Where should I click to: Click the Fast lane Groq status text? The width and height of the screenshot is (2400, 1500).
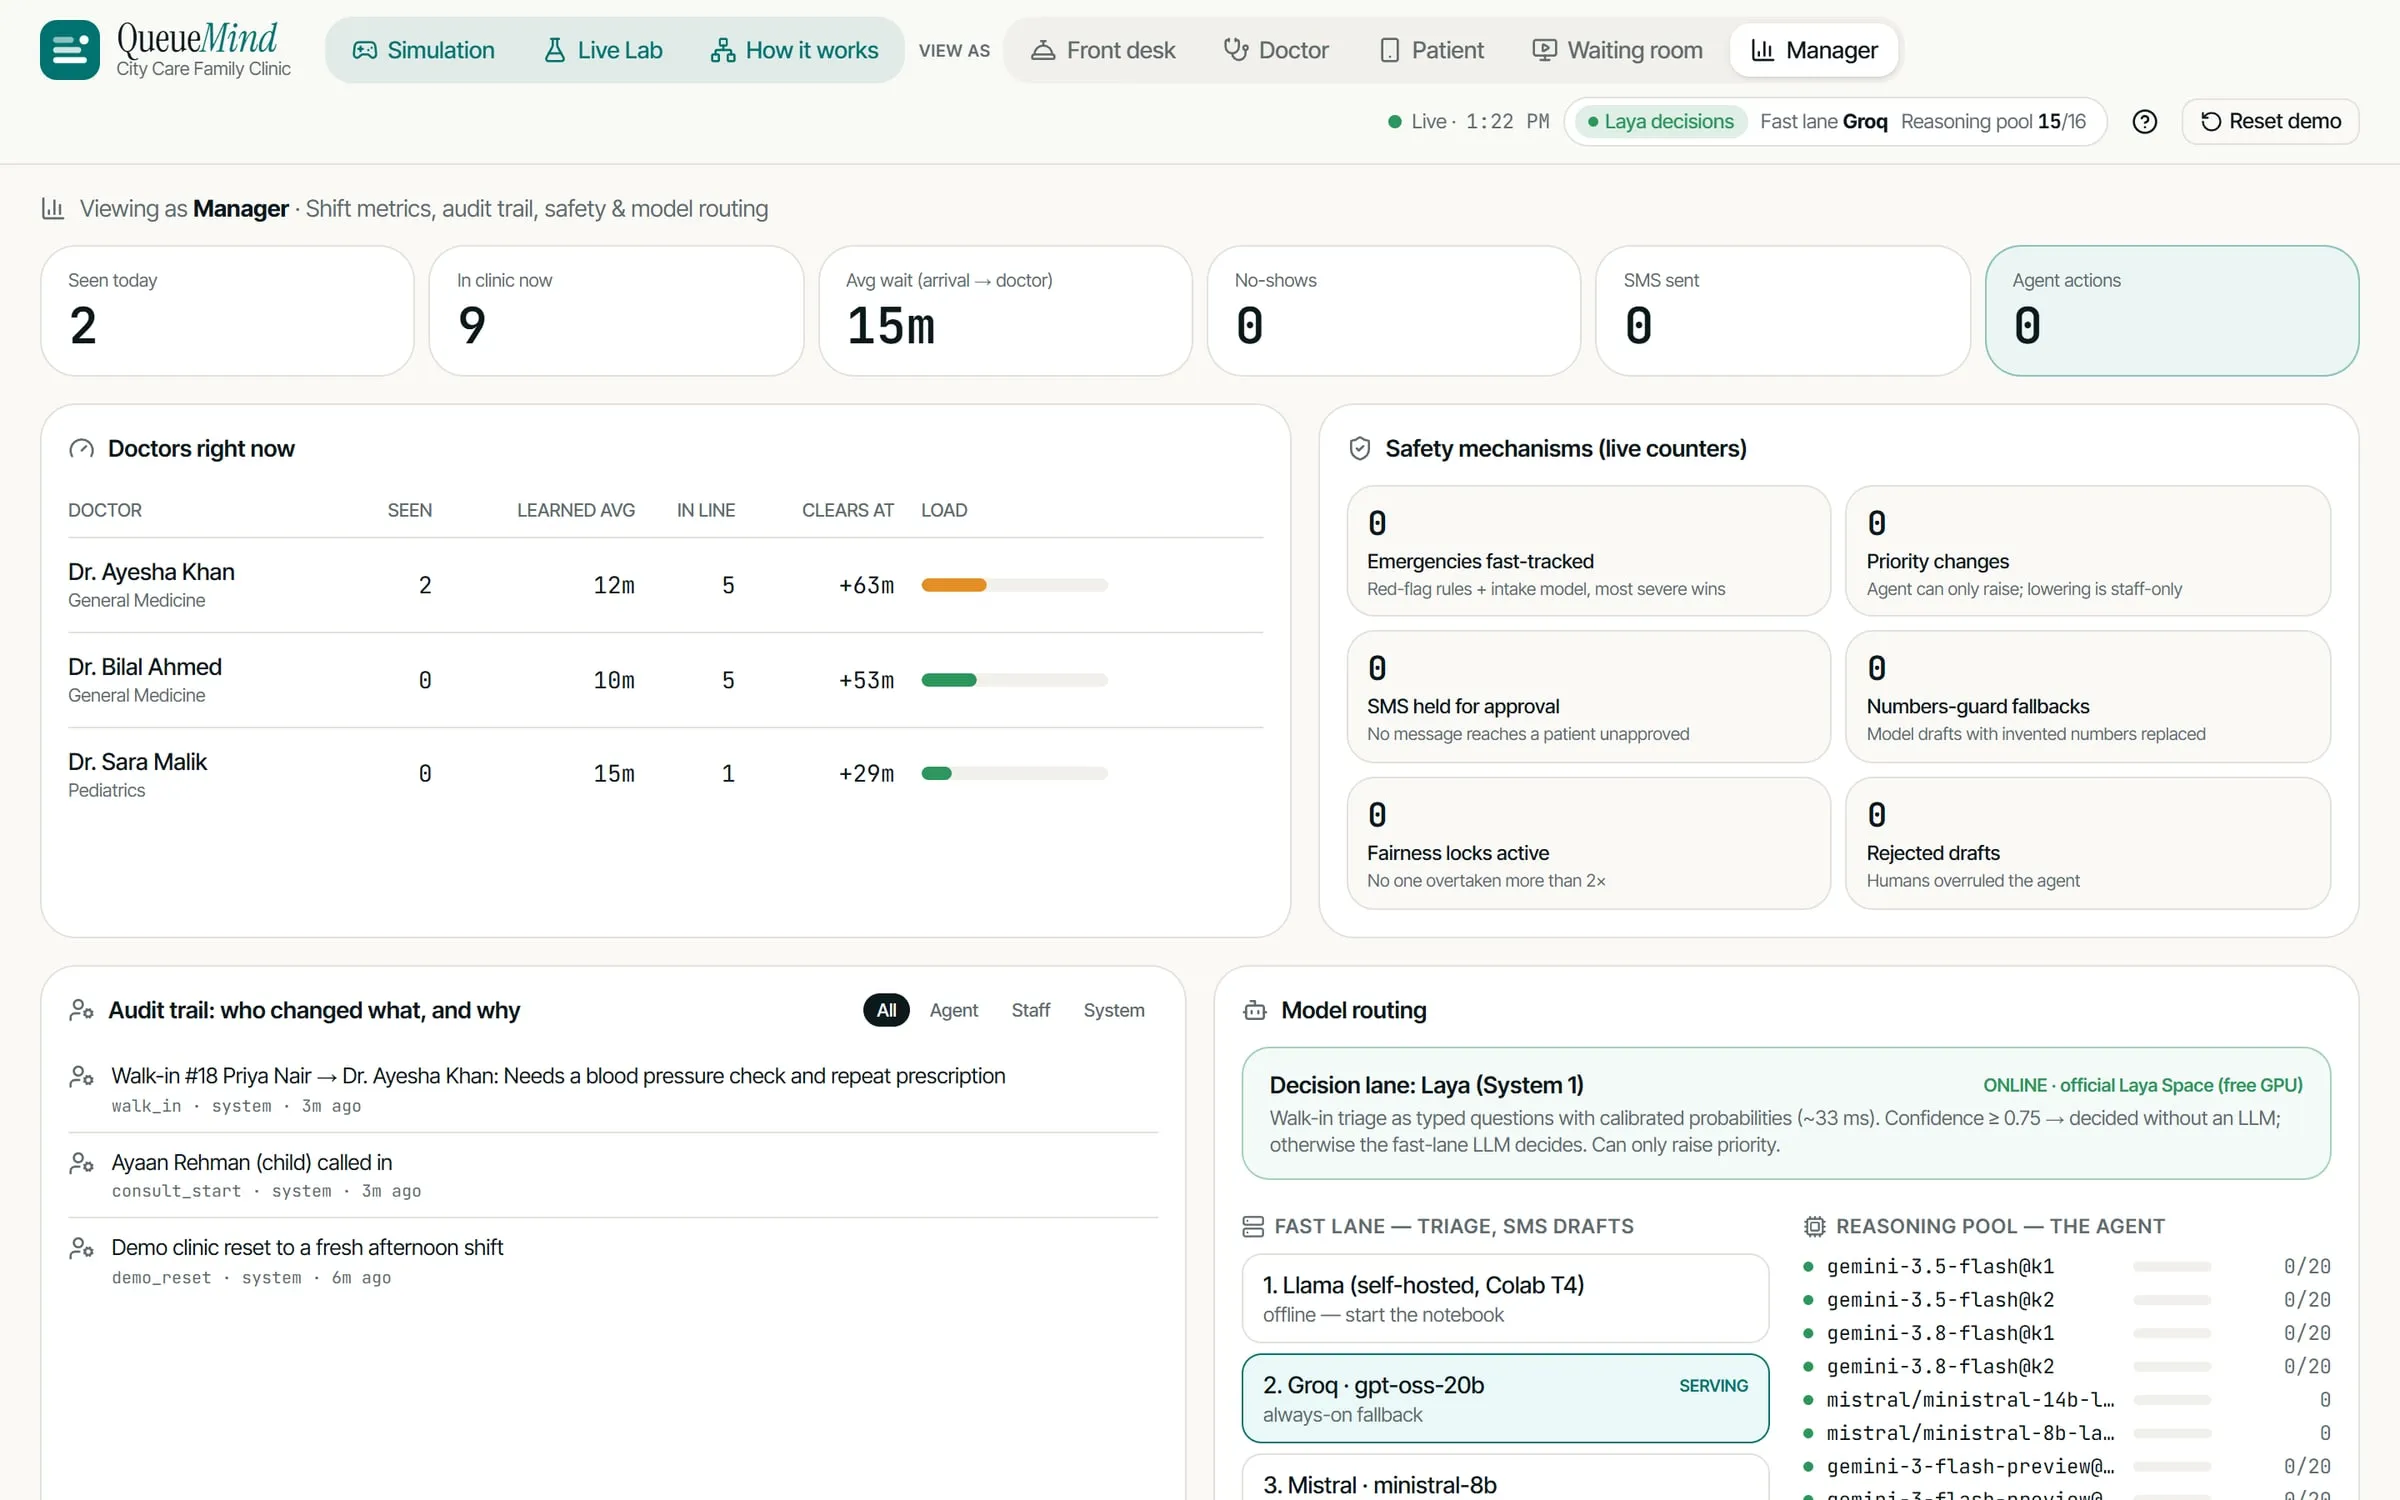1823,122
